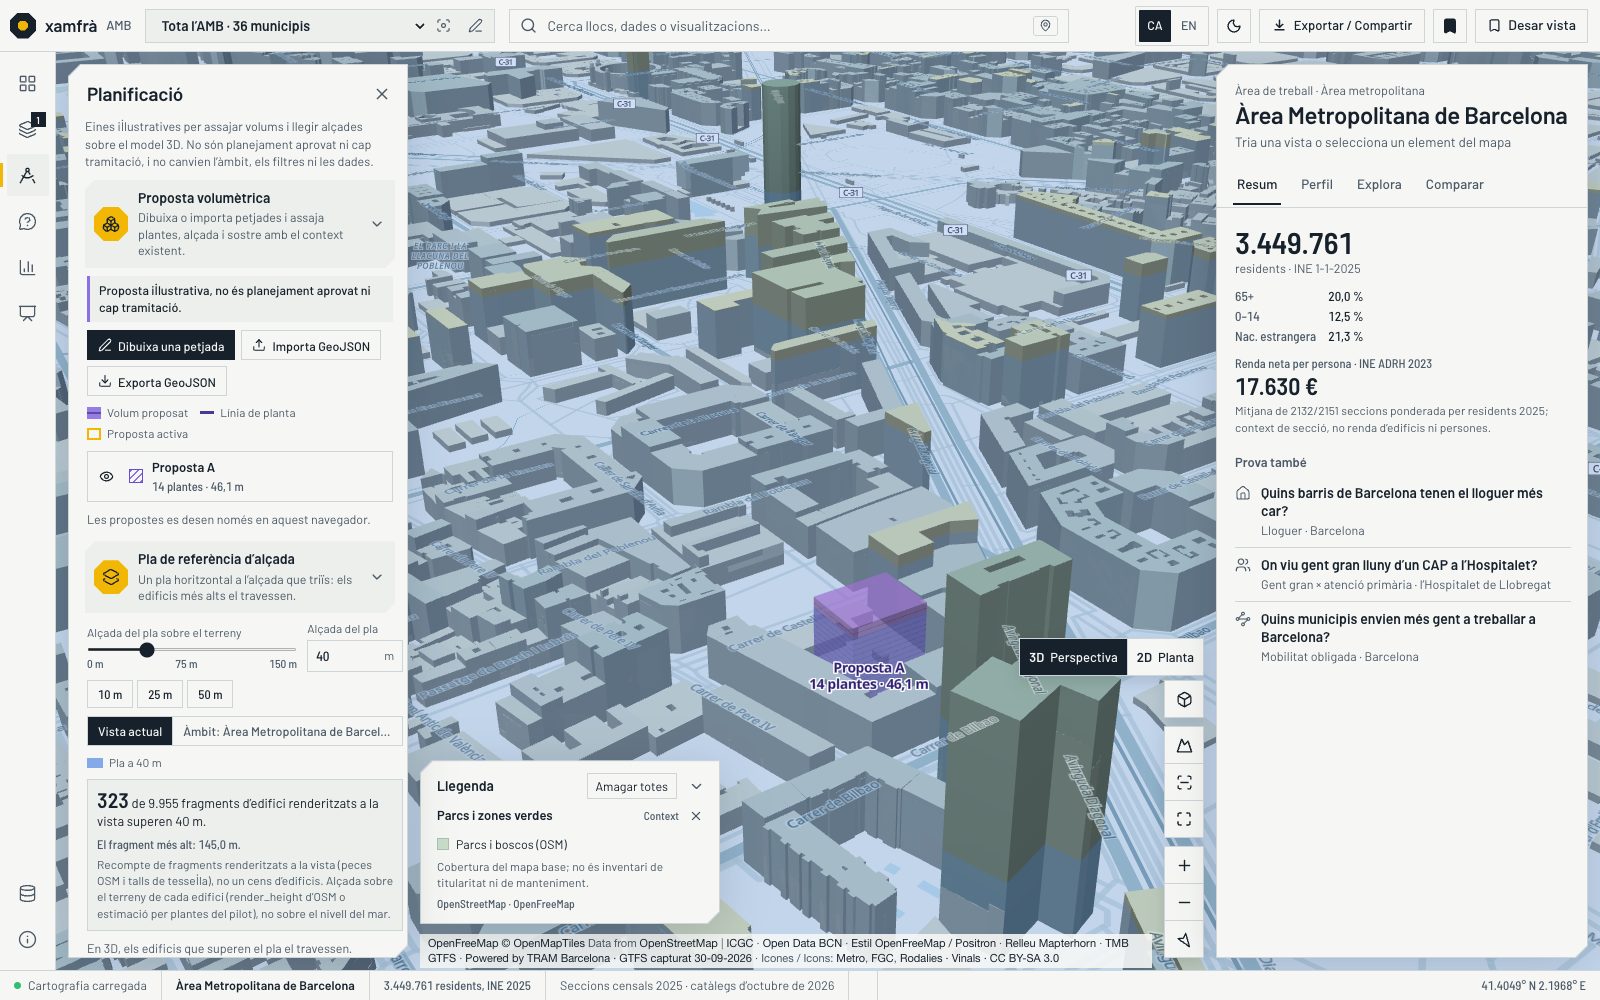Zoom in with the plus map control

point(1184,866)
